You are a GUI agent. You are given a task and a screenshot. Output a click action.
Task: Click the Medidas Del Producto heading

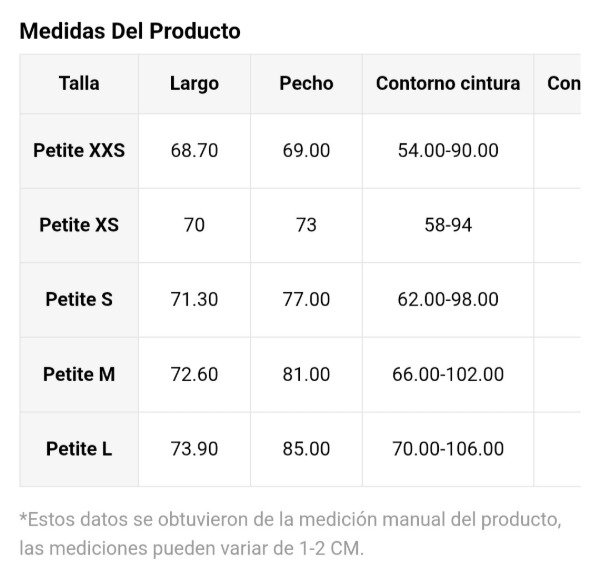[x=130, y=31]
